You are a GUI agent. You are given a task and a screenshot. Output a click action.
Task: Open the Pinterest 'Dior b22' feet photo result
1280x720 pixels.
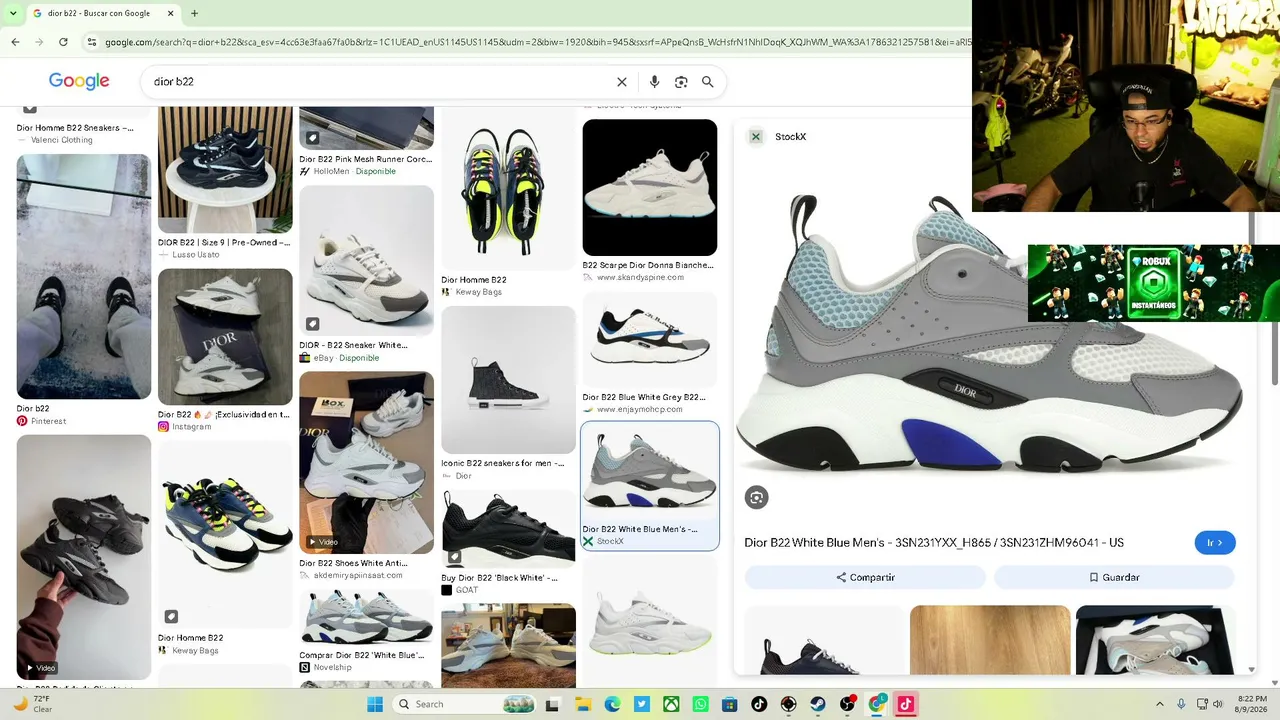[x=84, y=277]
